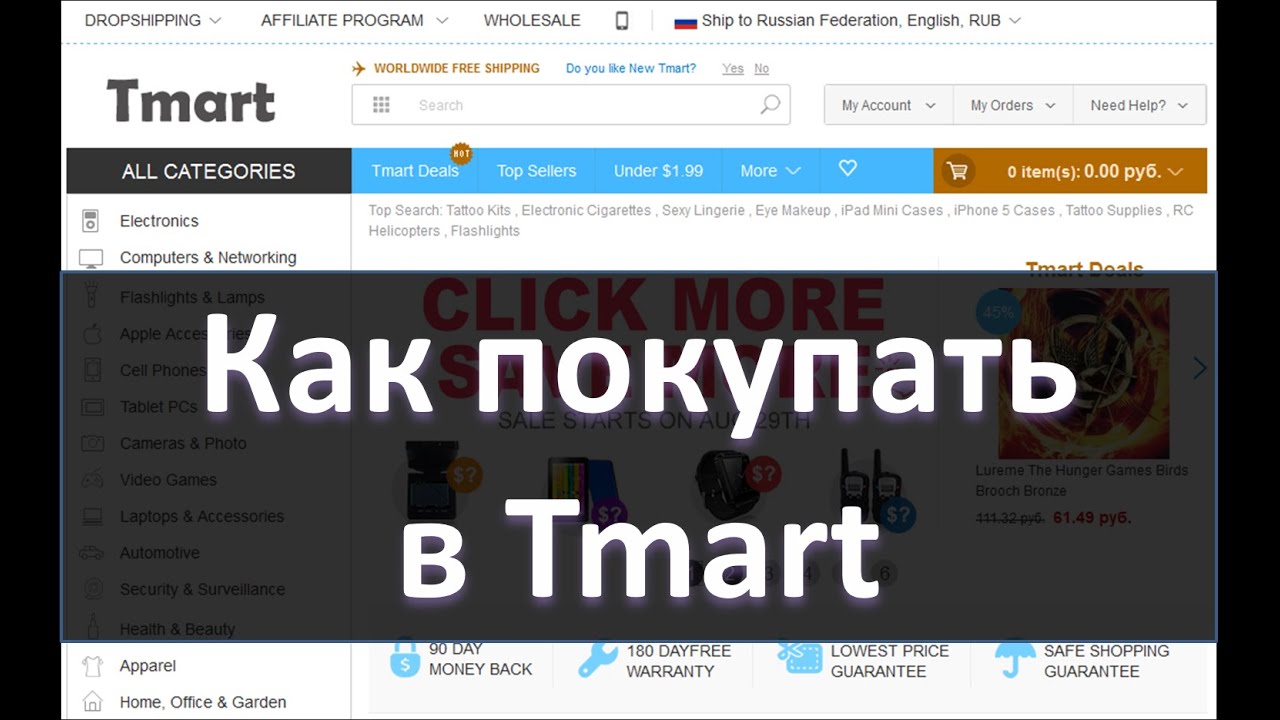Screen dimensions: 1280x720
Task: Select the Computers & Networking category
Action: [208, 258]
